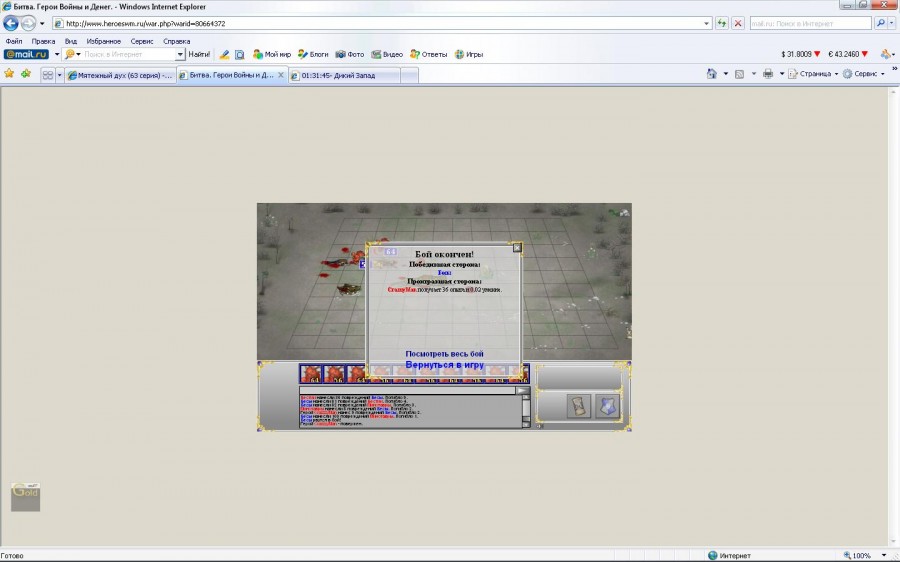Screen dimensions: 900x562
Task: Refresh the page with green arrows button
Action: [722, 24]
